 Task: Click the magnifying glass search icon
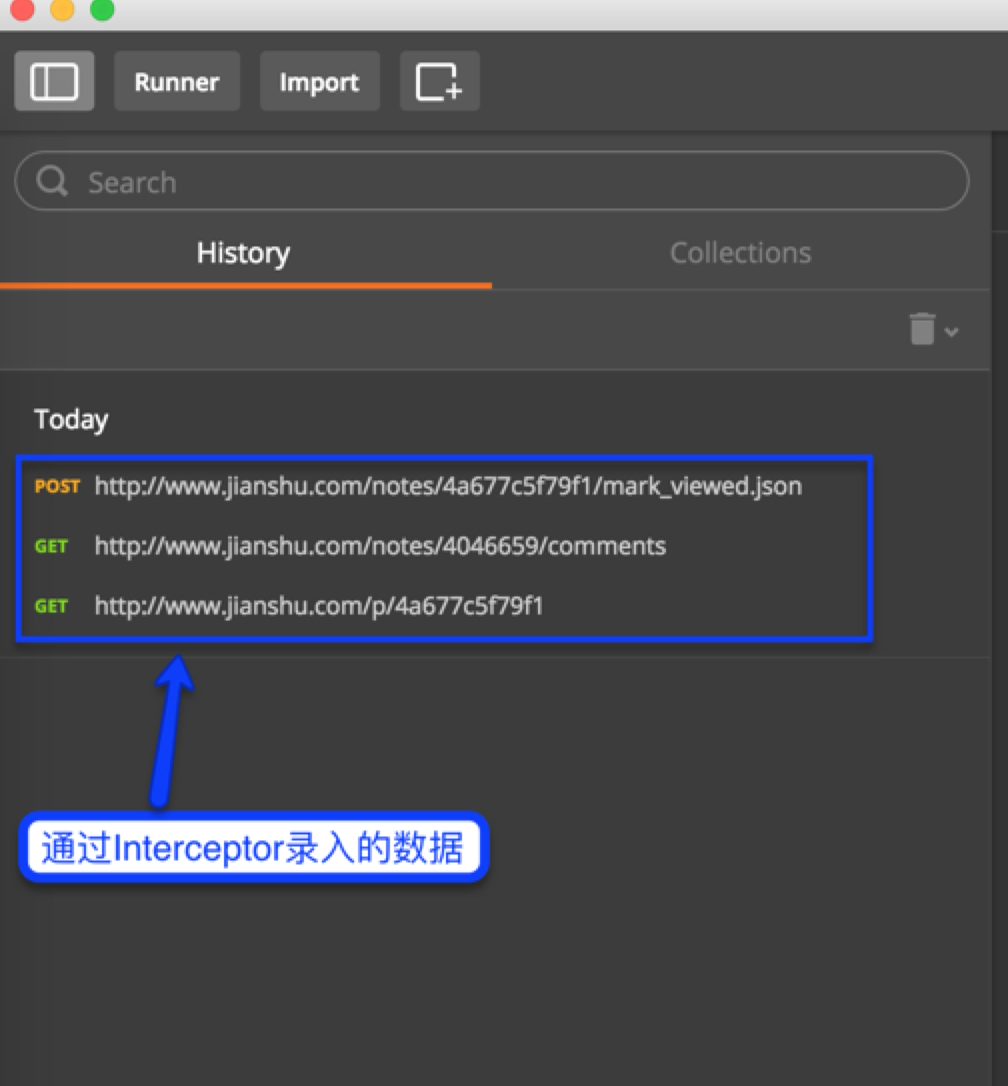click(x=52, y=181)
